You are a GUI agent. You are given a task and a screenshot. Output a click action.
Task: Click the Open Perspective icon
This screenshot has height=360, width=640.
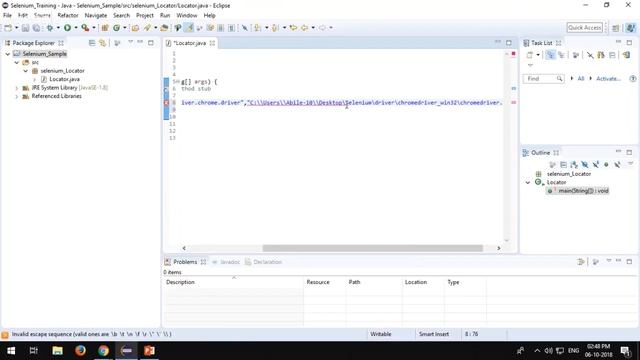[616, 28]
